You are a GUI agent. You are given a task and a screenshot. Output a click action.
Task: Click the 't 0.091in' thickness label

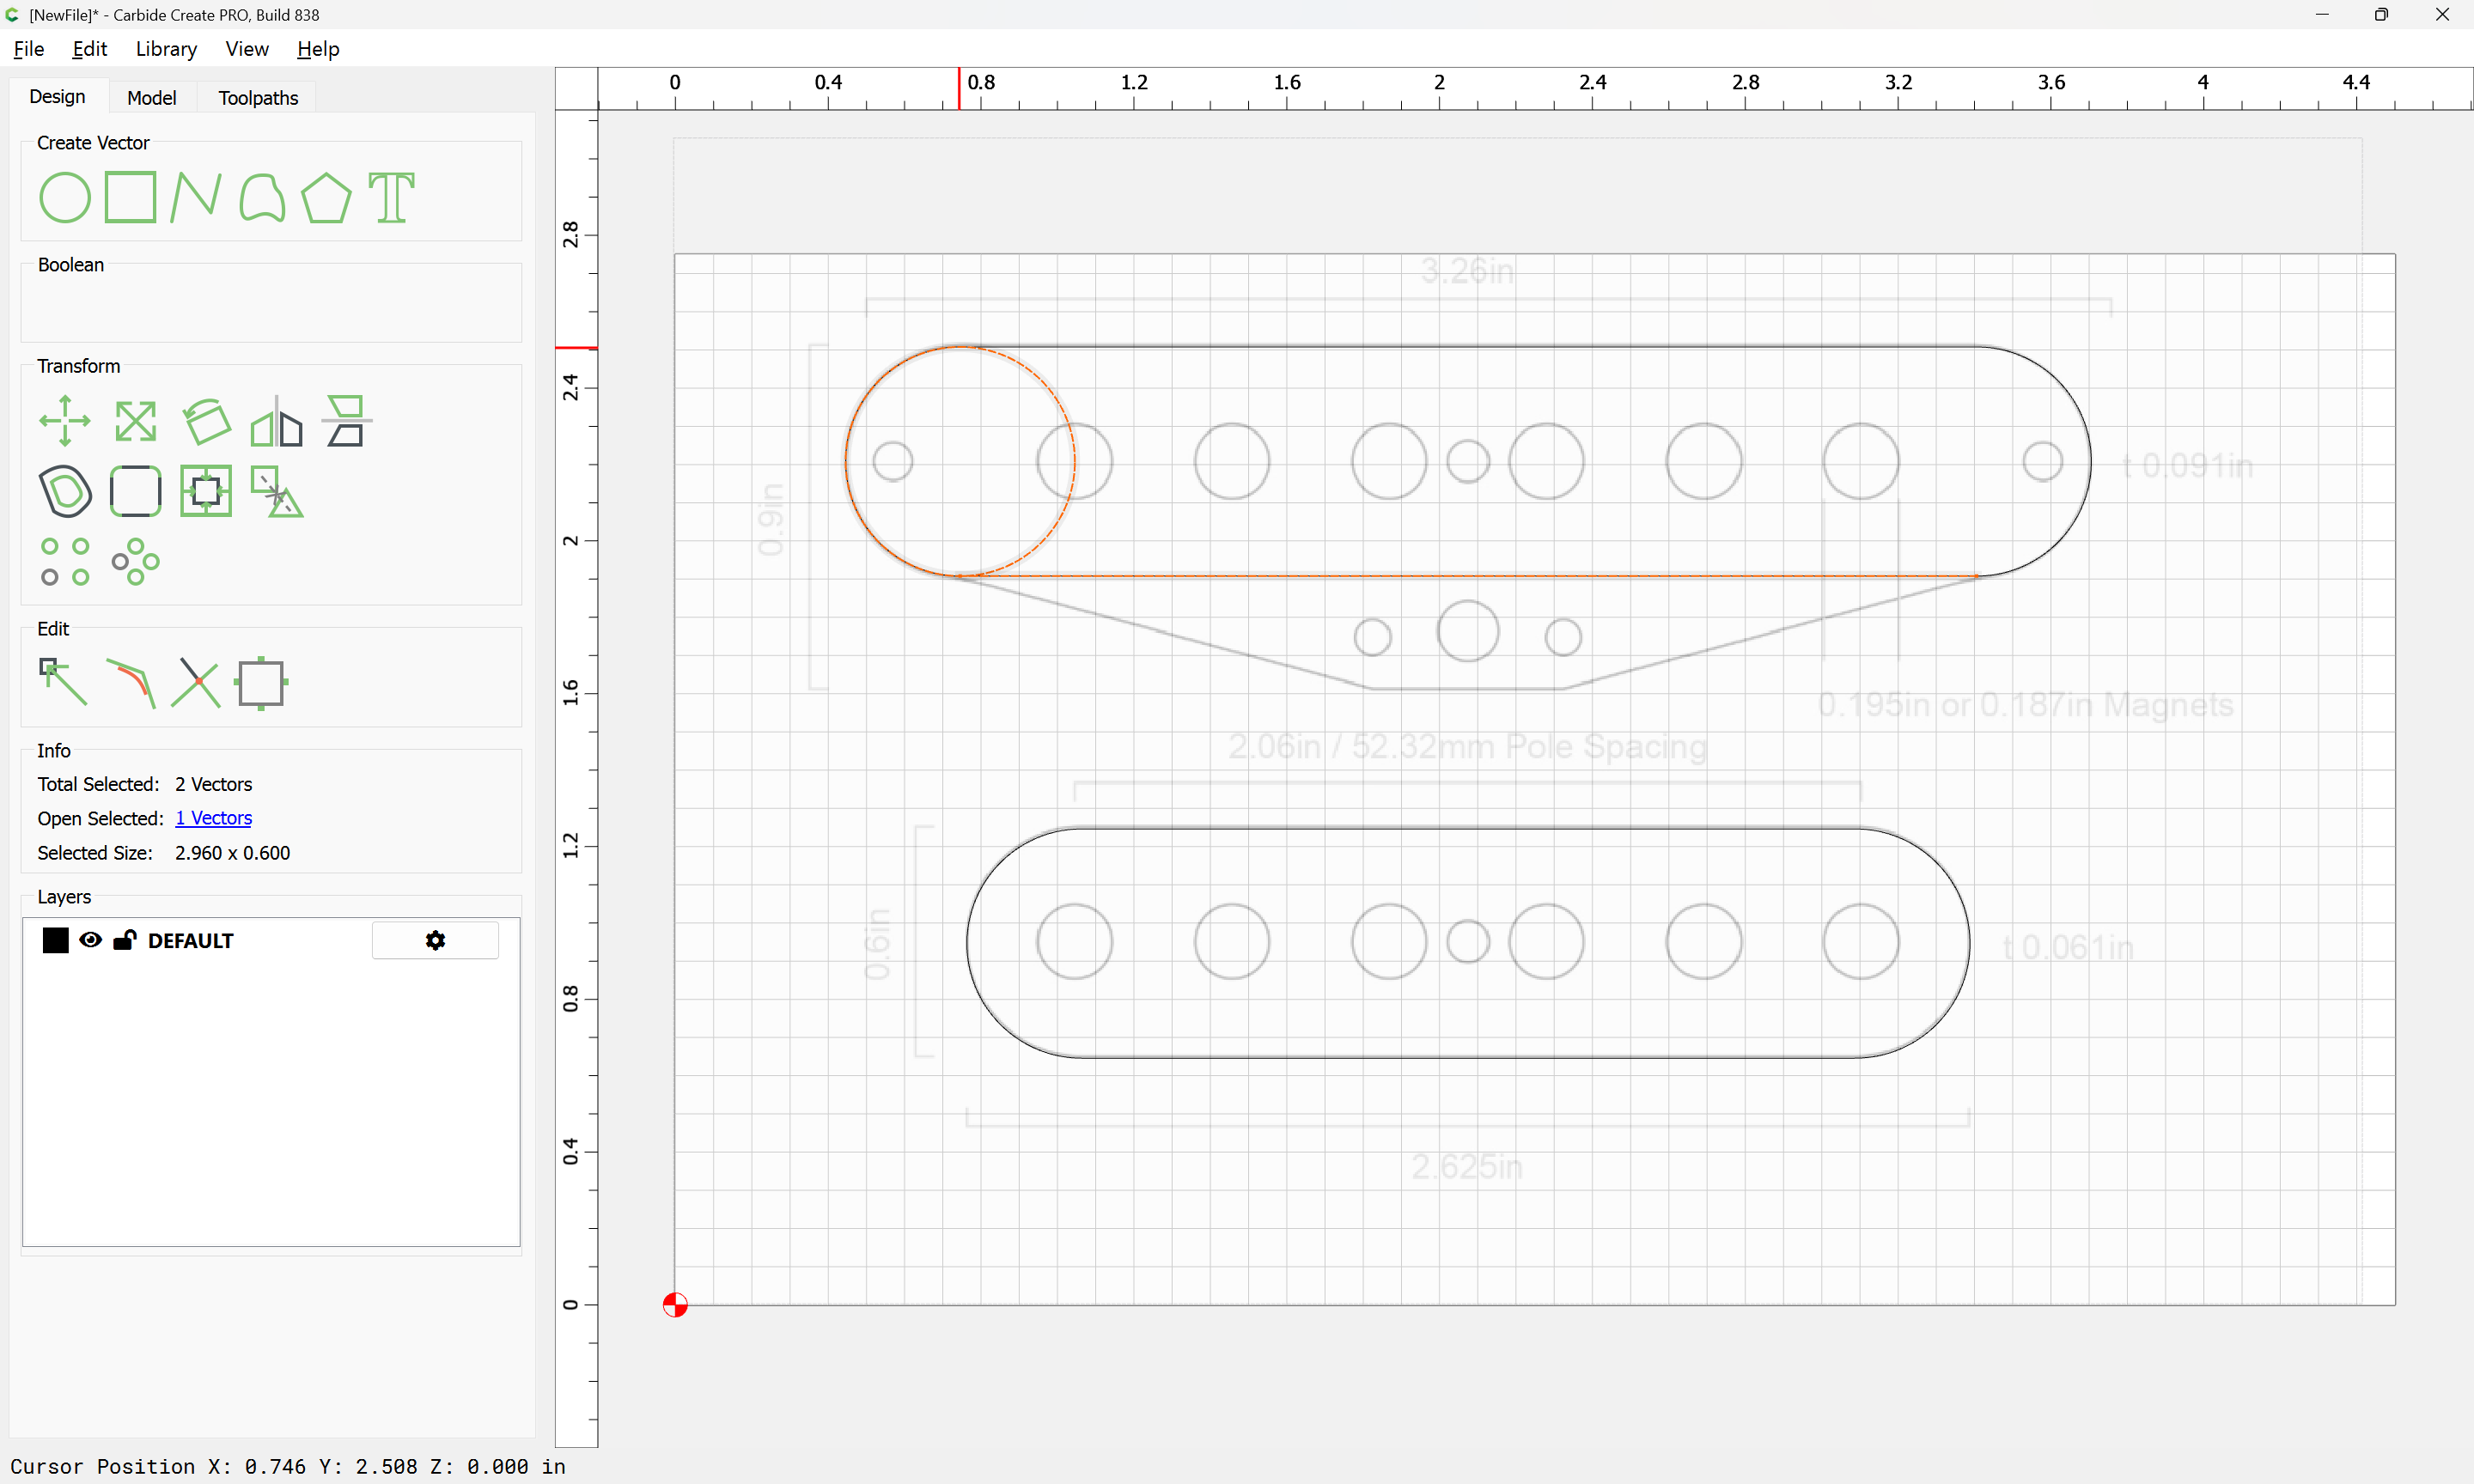click(x=2187, y=466)
